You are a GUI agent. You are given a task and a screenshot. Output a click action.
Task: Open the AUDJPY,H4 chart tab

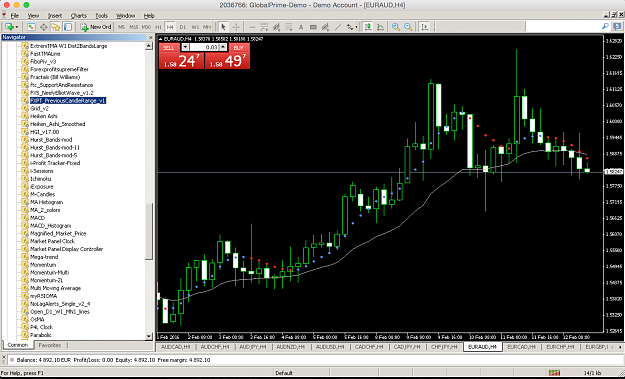coord(253,347)
